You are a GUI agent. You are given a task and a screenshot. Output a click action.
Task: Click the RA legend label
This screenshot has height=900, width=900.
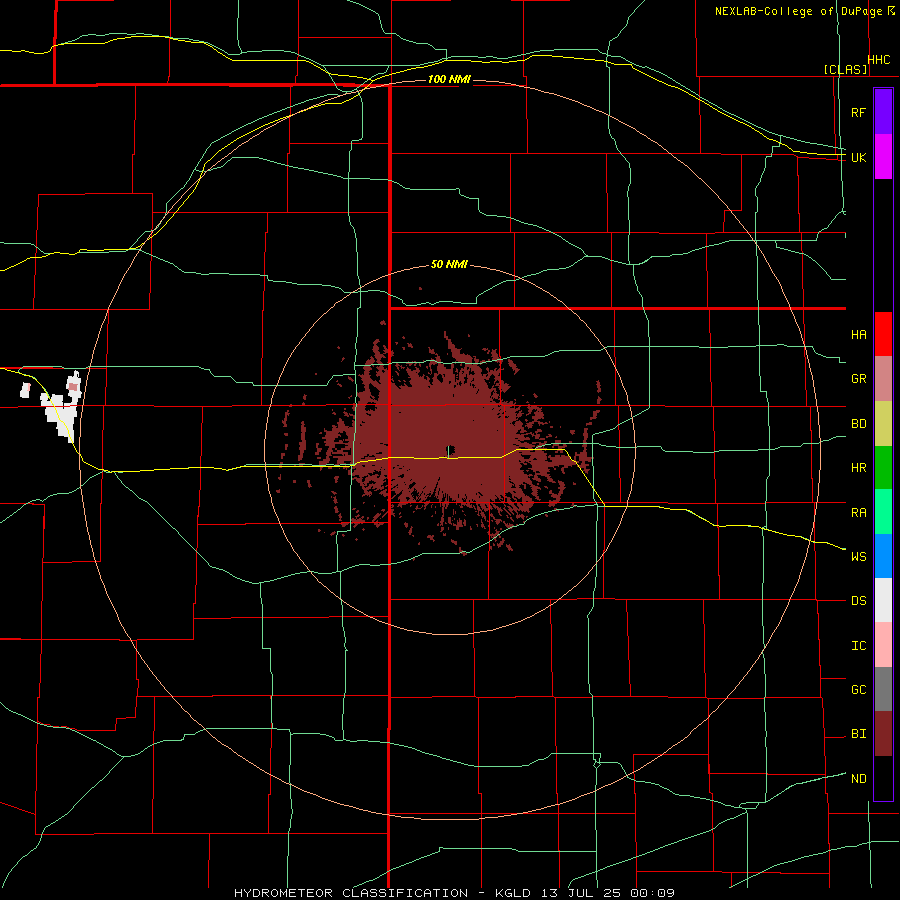coord(858,513)
